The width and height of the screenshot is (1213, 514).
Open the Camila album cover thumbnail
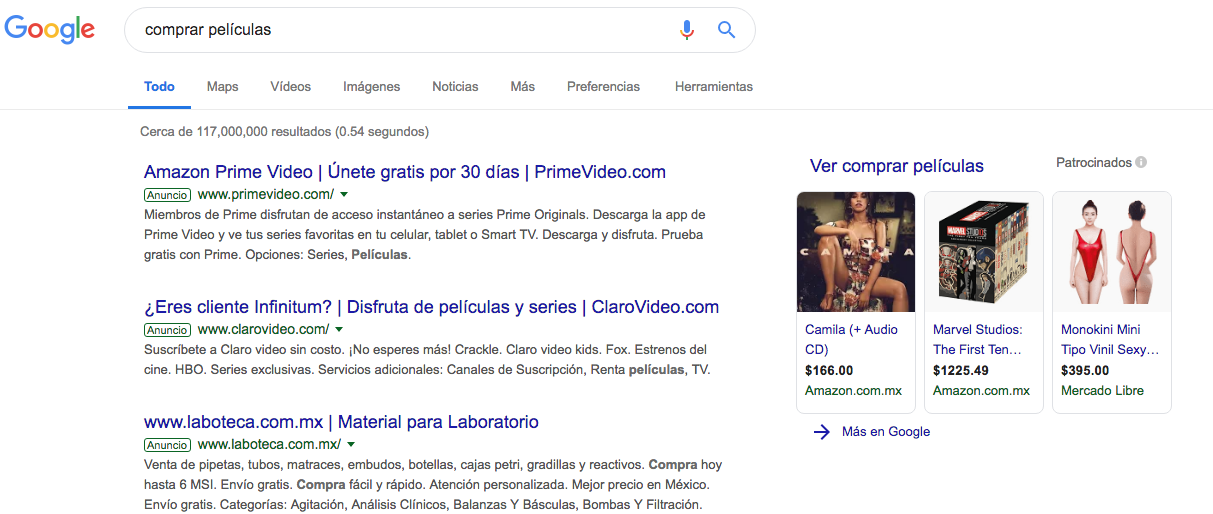[x=856, y=252]
